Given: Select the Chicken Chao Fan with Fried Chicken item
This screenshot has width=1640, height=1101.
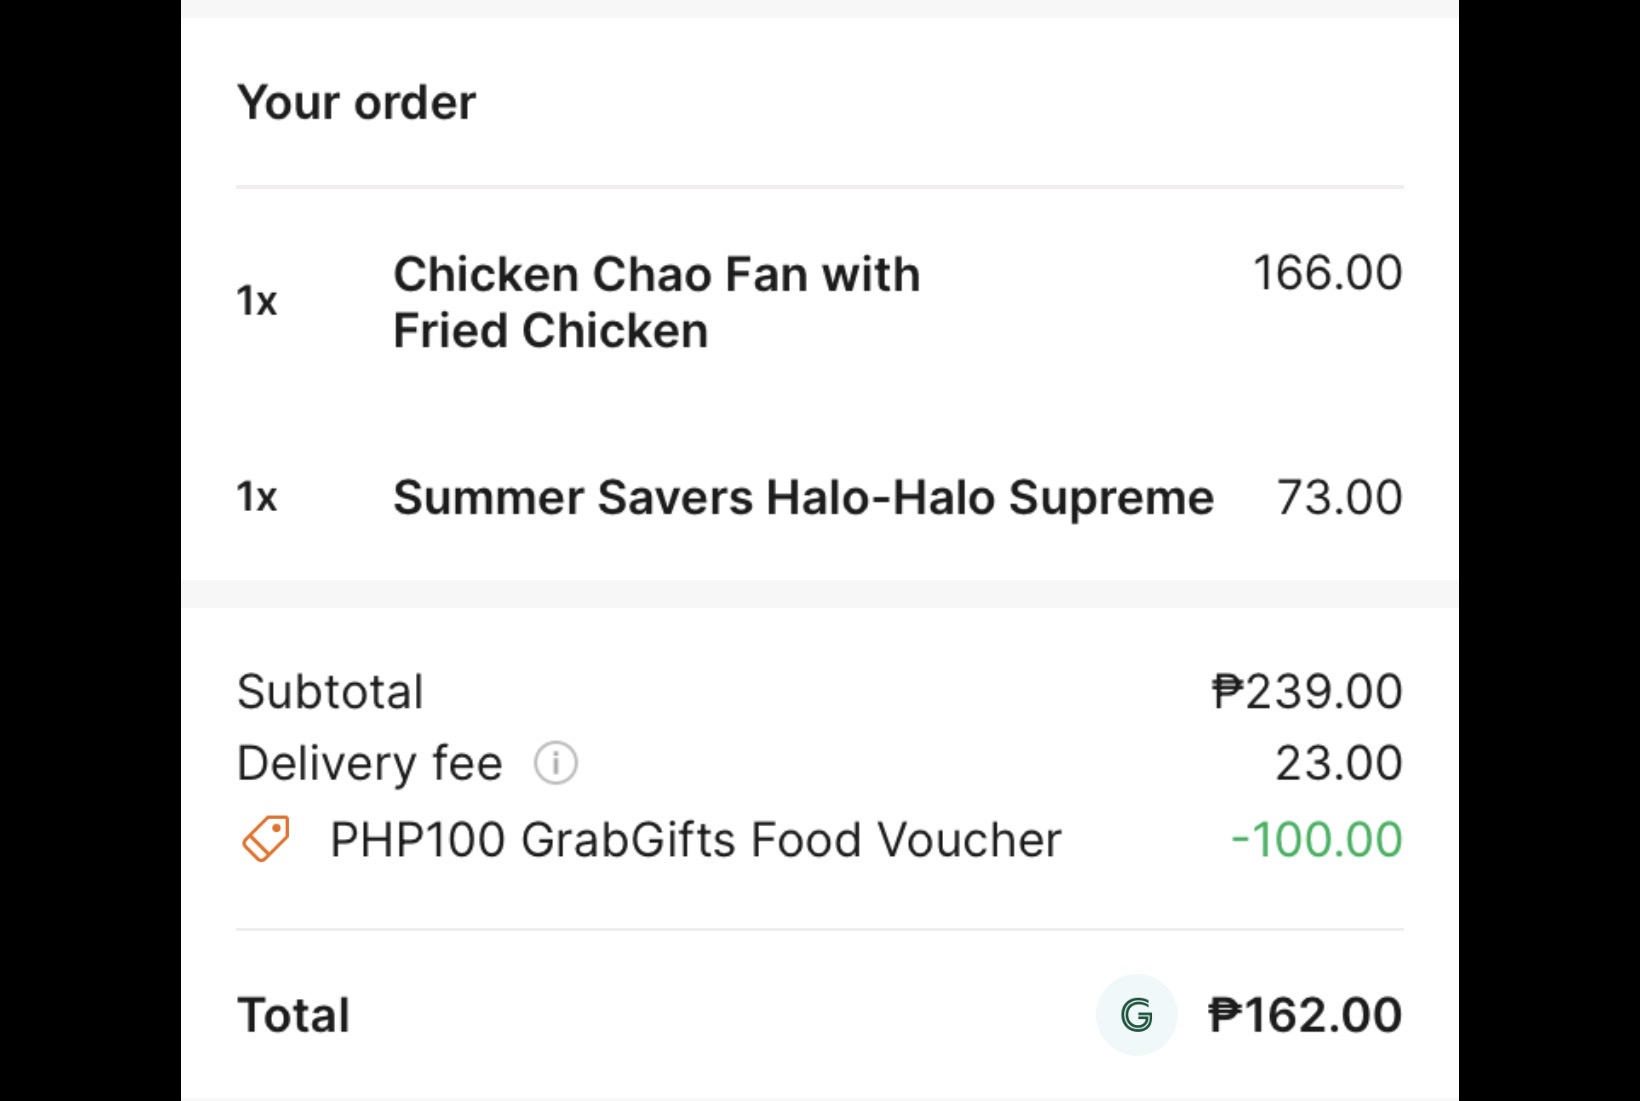Looking at the screenshot, I should [656, 302].
